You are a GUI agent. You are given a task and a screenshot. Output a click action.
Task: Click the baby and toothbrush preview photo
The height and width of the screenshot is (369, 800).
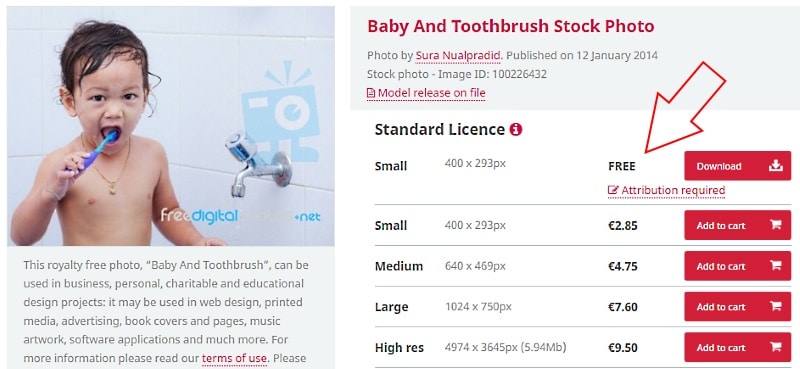click(x=171, y=126)
